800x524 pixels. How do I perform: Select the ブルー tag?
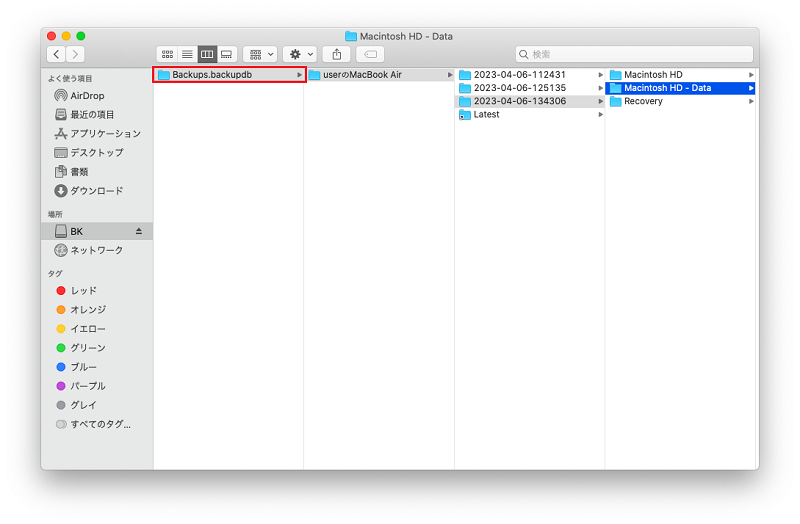97,367
